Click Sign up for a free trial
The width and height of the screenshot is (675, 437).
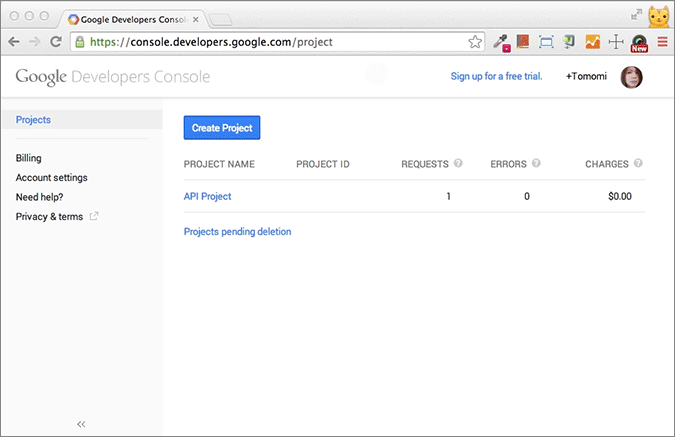point(496,76)
